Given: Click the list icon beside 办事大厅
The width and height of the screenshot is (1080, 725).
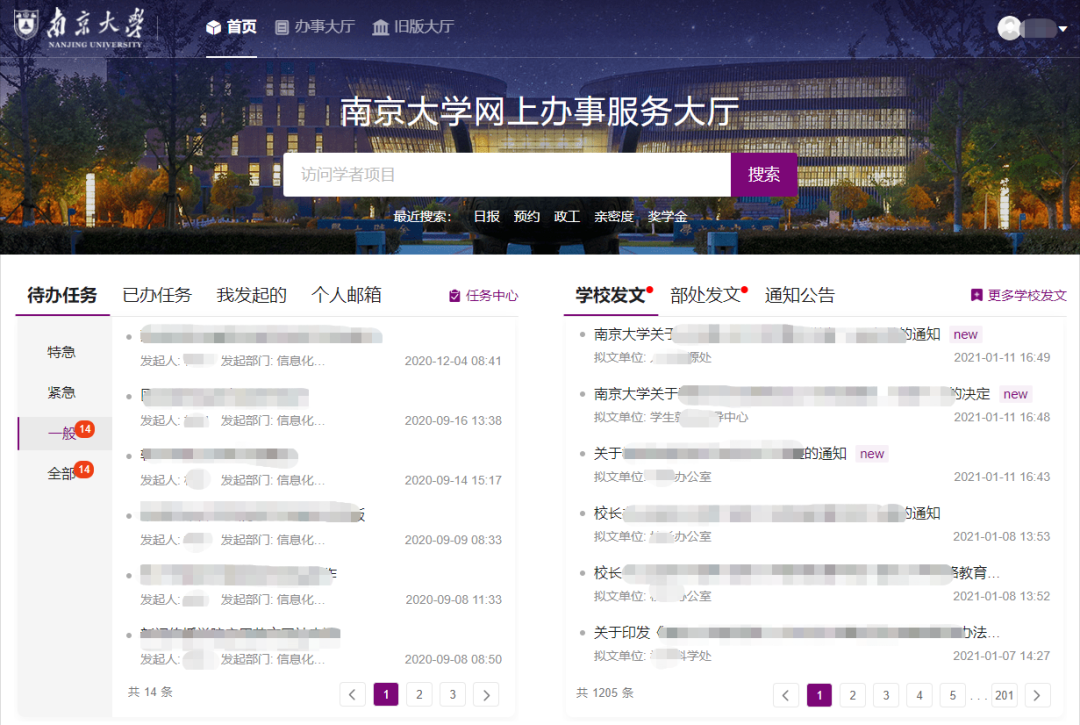Looking at the screenshot, I should coord(281,28).
